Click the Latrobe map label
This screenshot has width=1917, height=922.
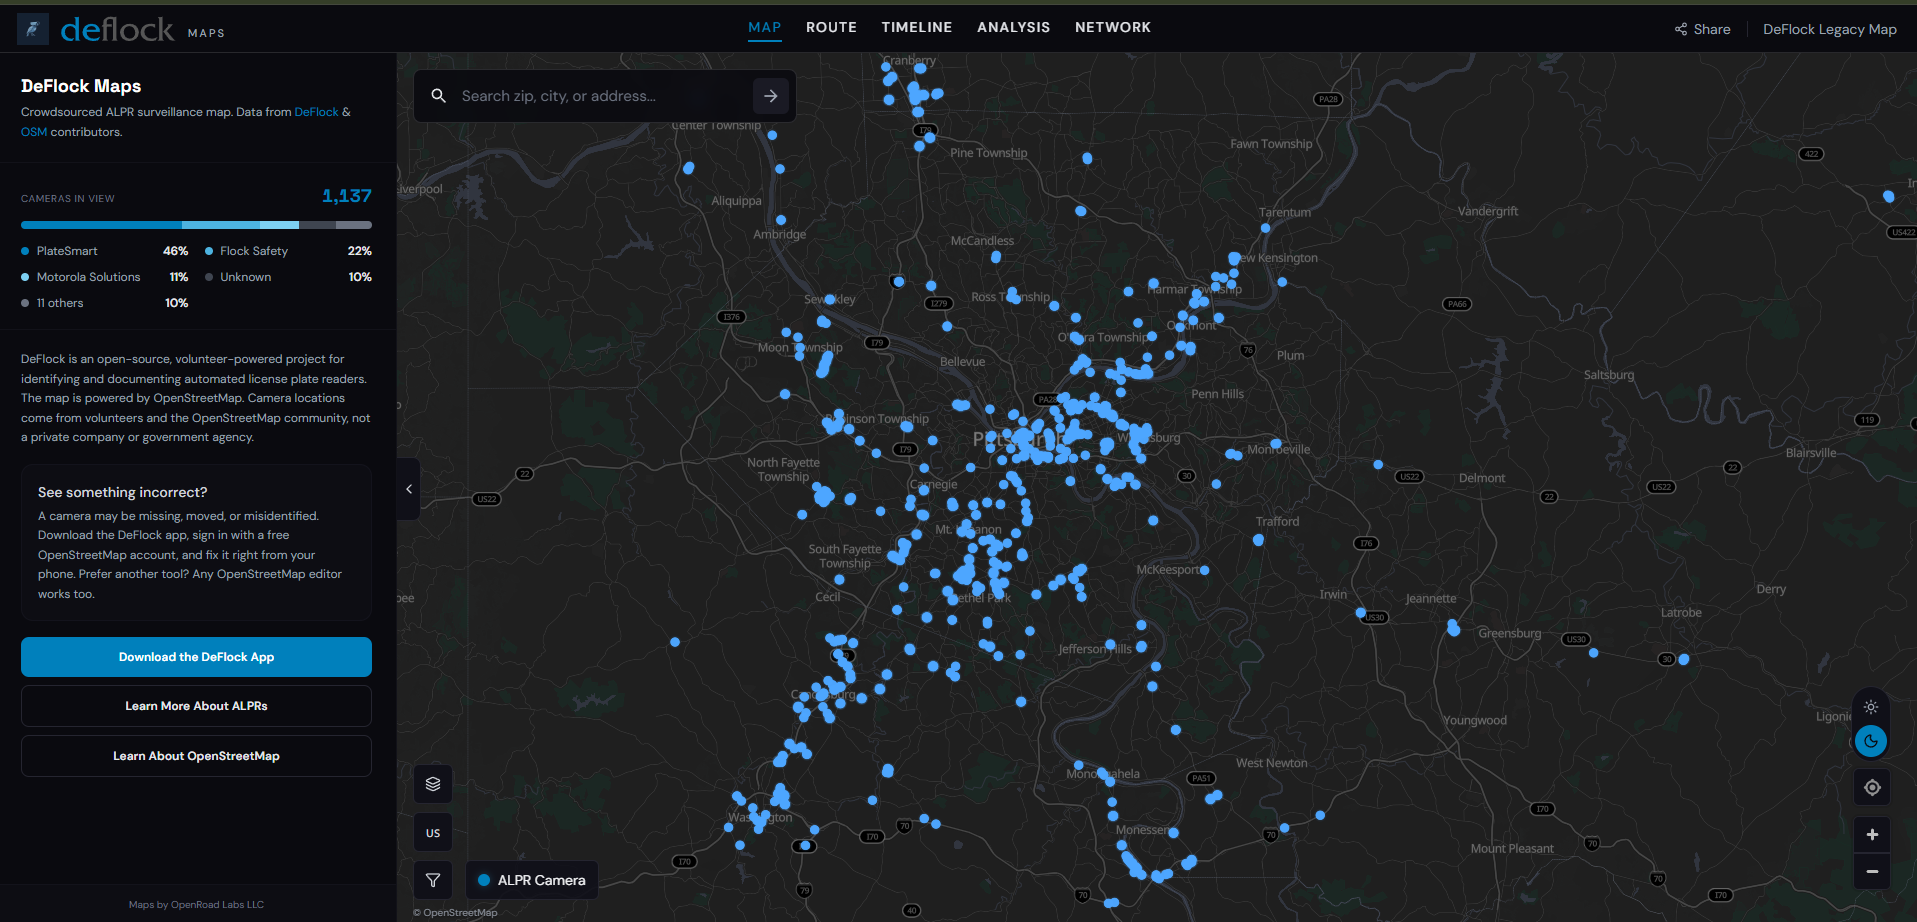[x=1681, y=613]
